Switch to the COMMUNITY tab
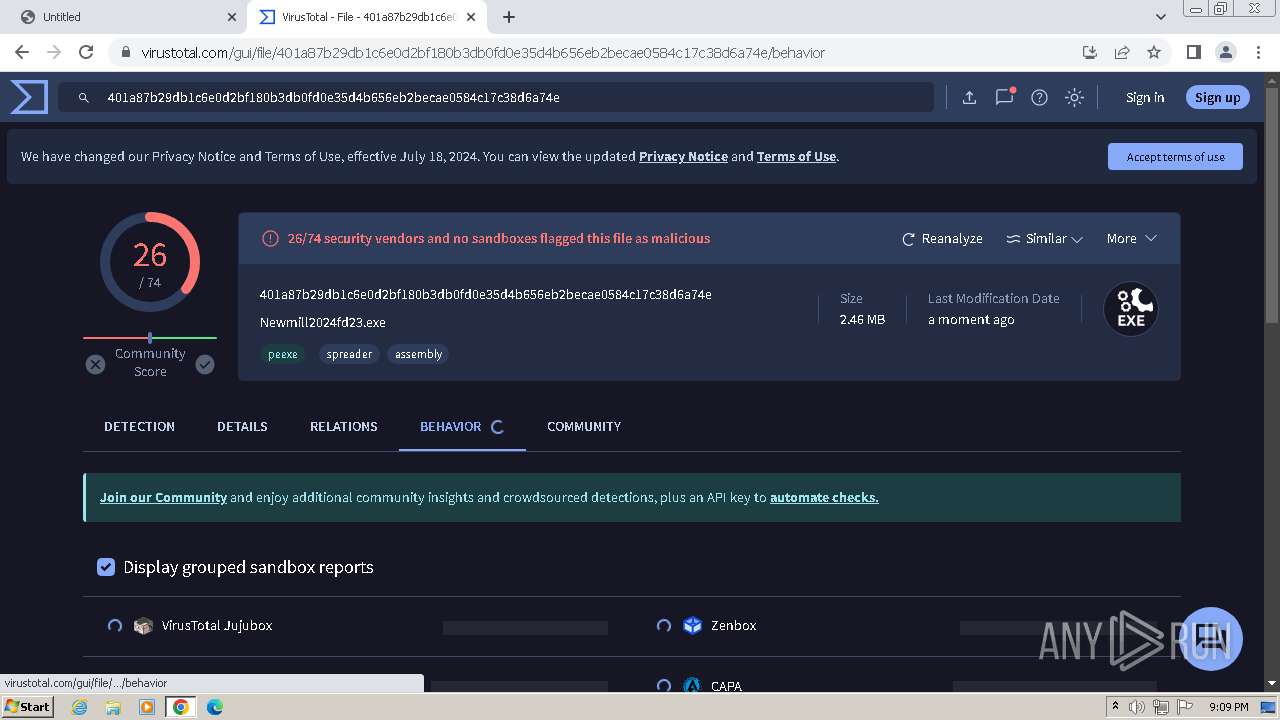Viewport: 1280px width, 720px height. [584, 426]
